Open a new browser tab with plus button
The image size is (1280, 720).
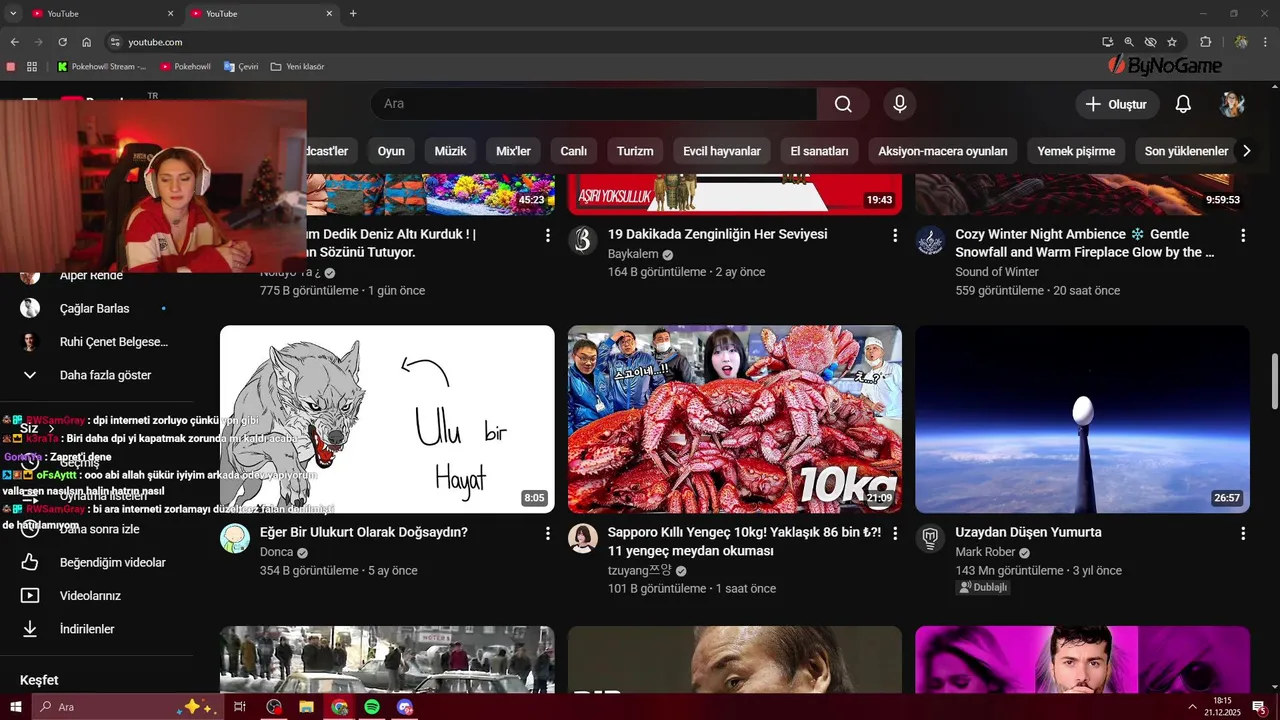pos(353,13)
